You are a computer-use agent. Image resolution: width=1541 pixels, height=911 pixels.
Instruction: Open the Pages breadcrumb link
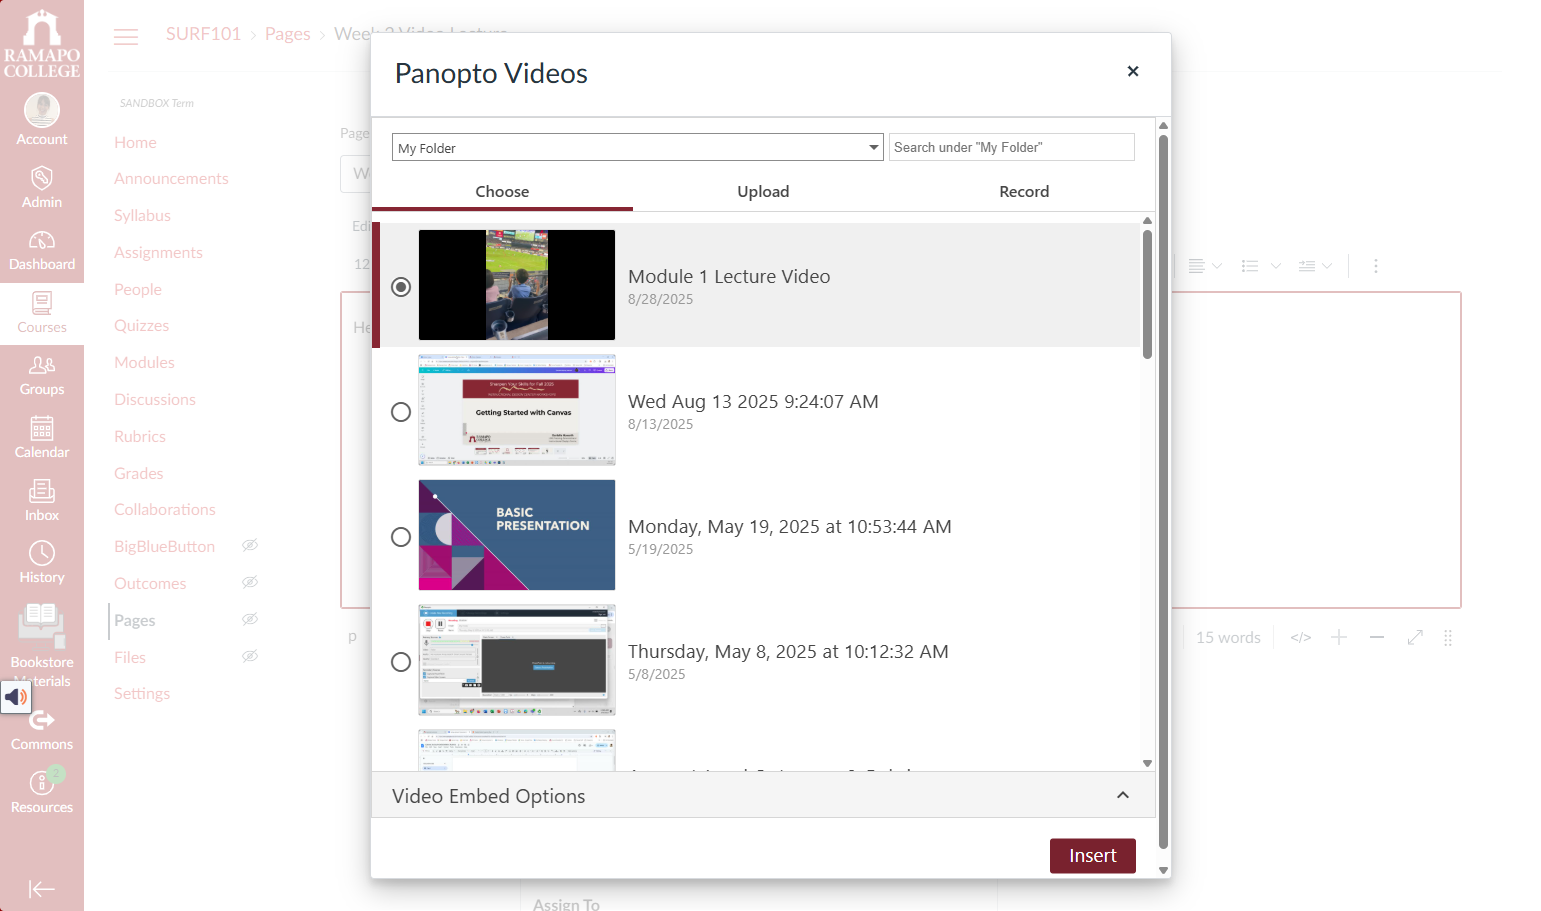[287, 34]
